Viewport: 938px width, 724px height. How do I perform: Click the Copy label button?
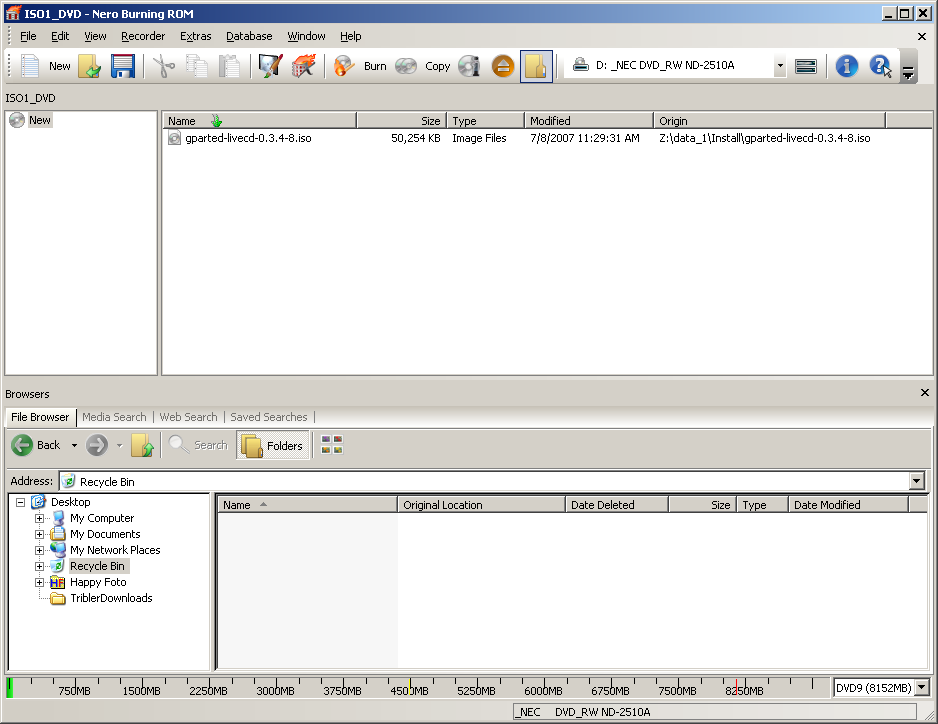(x=437, y=66)
